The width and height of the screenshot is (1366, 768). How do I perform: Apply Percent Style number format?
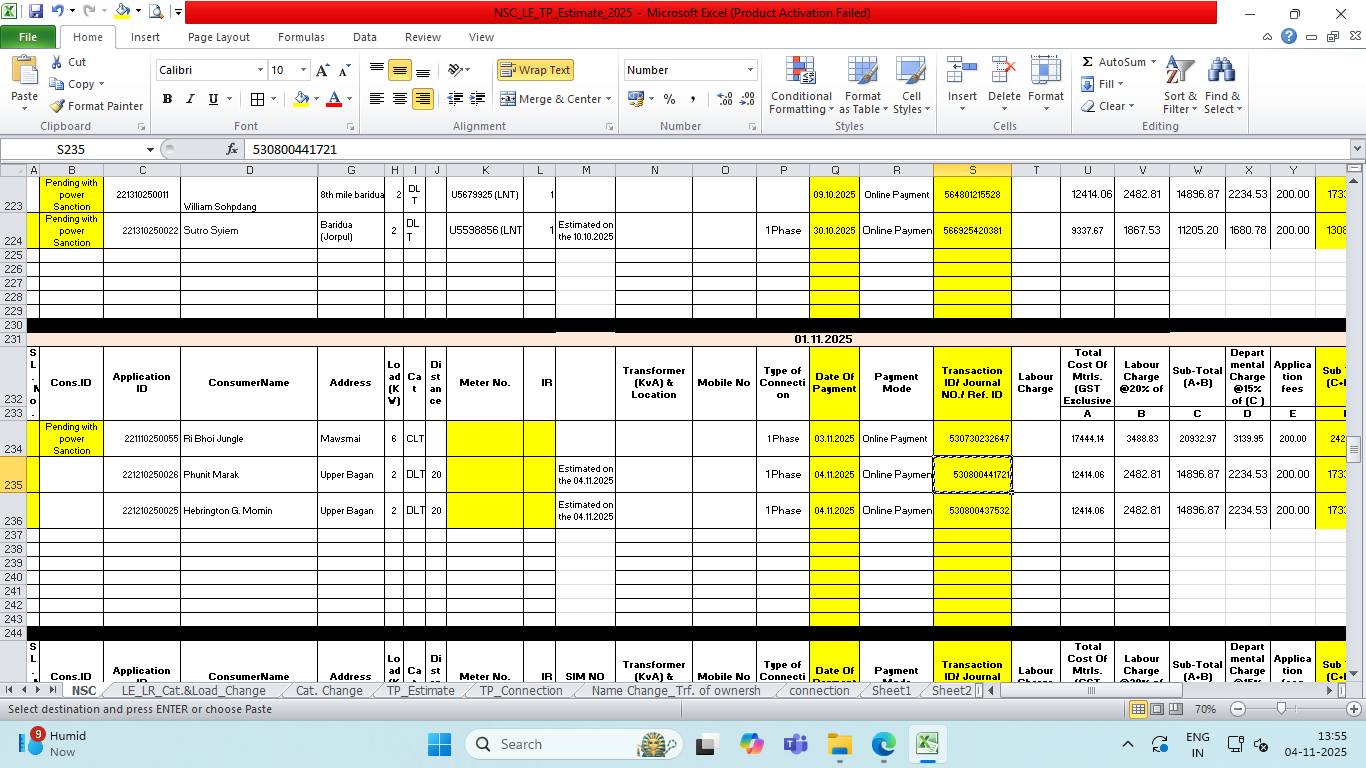(669, 99)
